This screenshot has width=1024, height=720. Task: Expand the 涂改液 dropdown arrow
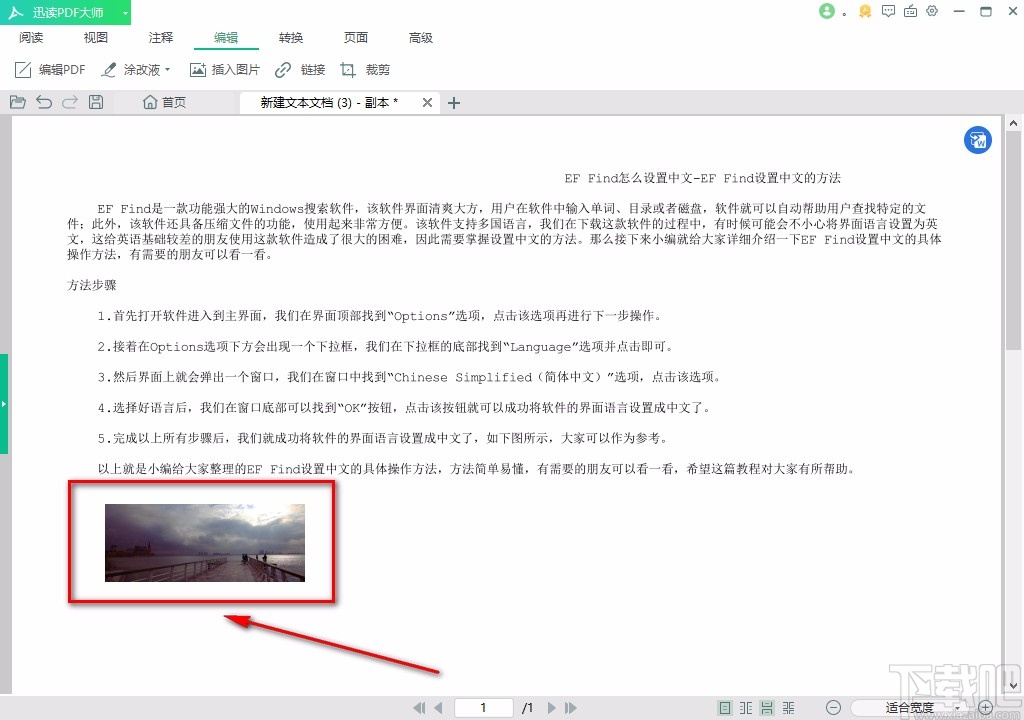pyautogui.click(x=168, y=69)
